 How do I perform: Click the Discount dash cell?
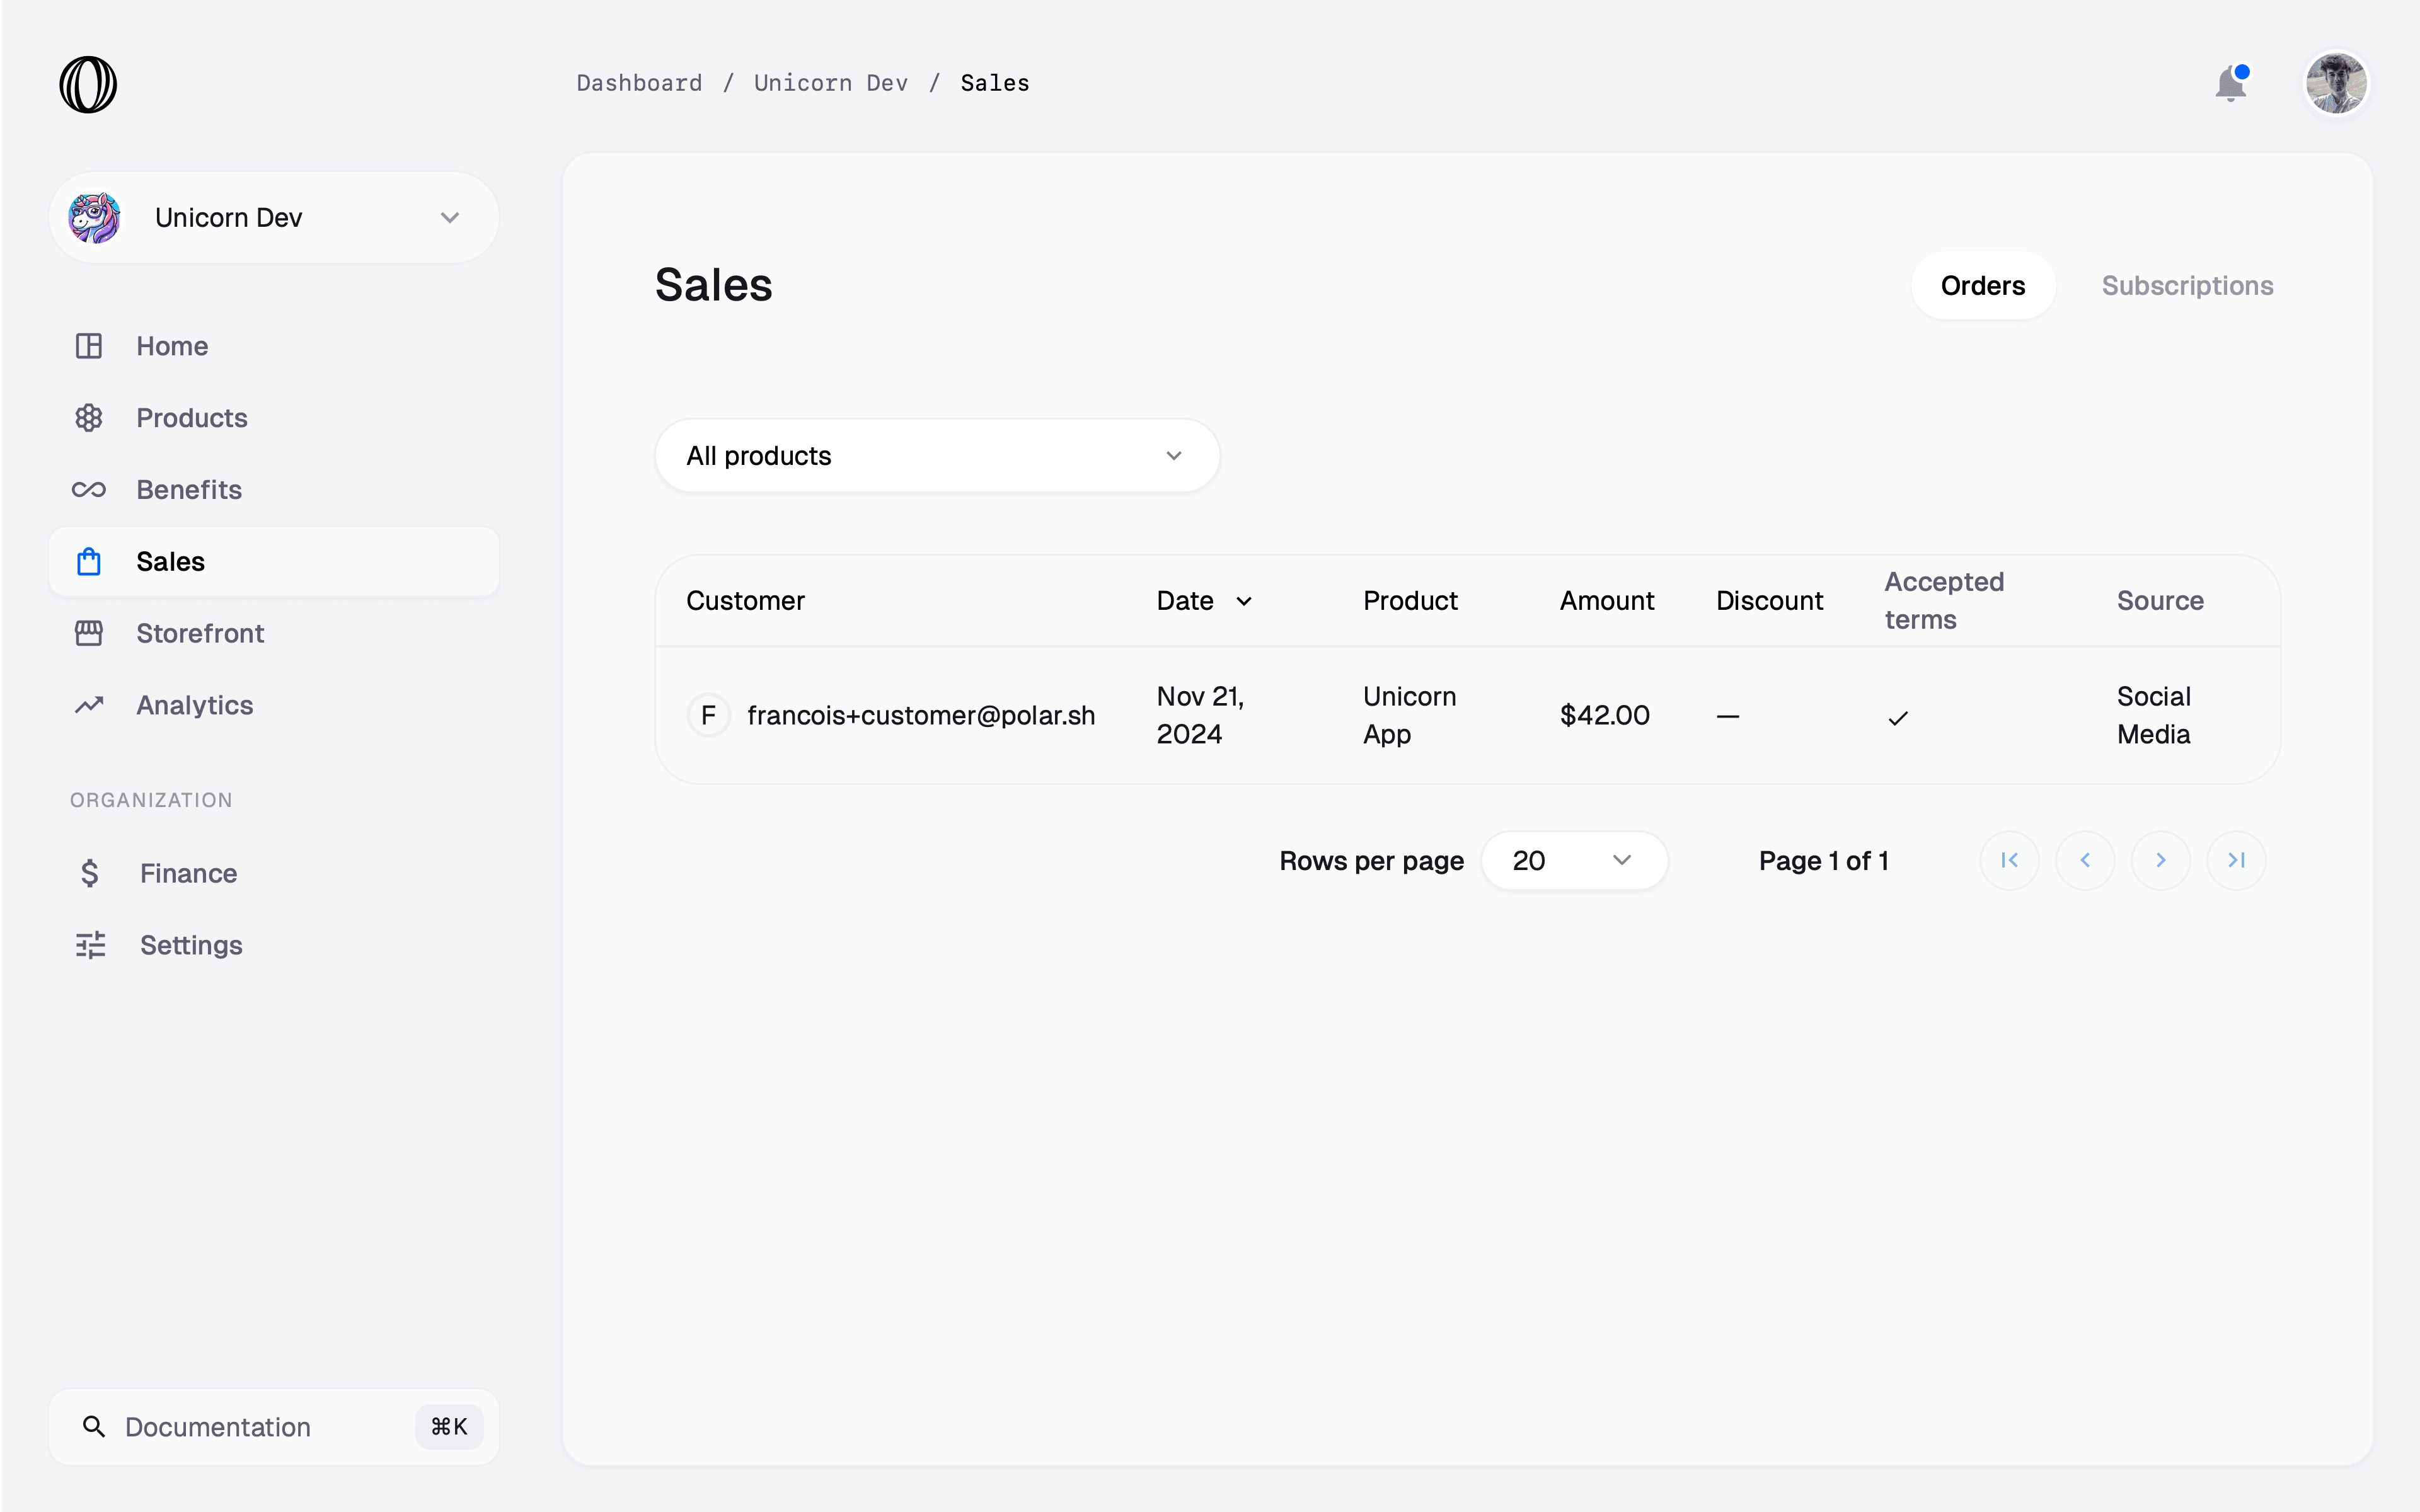pos(1727,717)
